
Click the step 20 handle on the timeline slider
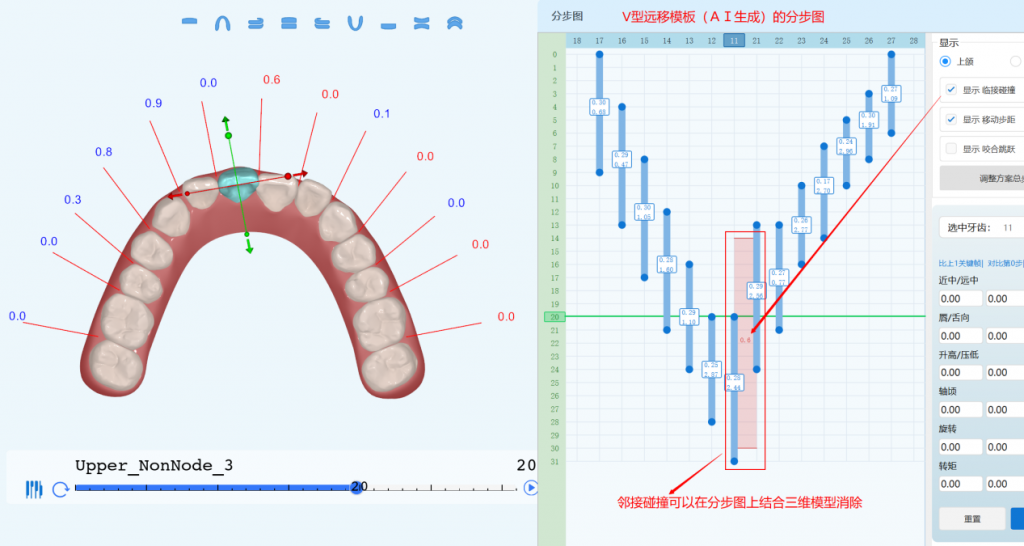356,487
